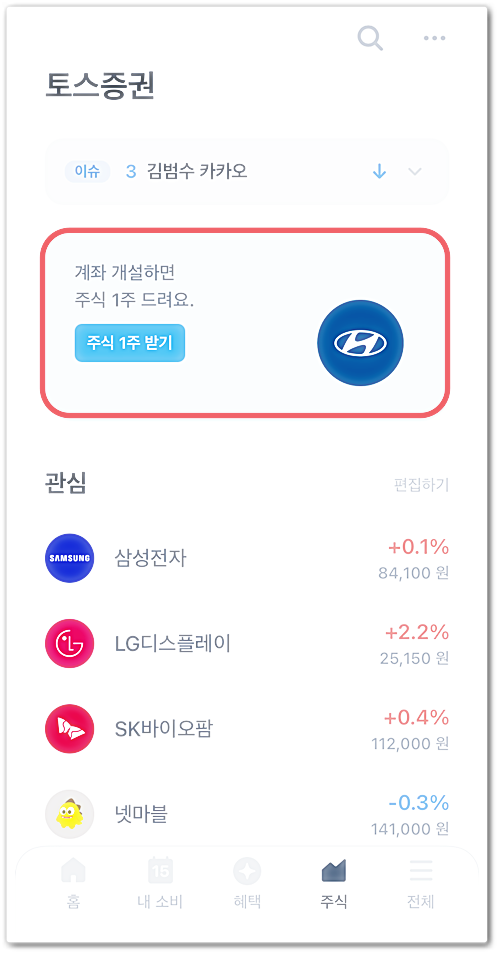This screenshot has height=955, width=500.
Task: Open the 혜택 tab
Action: click(247, 883)
